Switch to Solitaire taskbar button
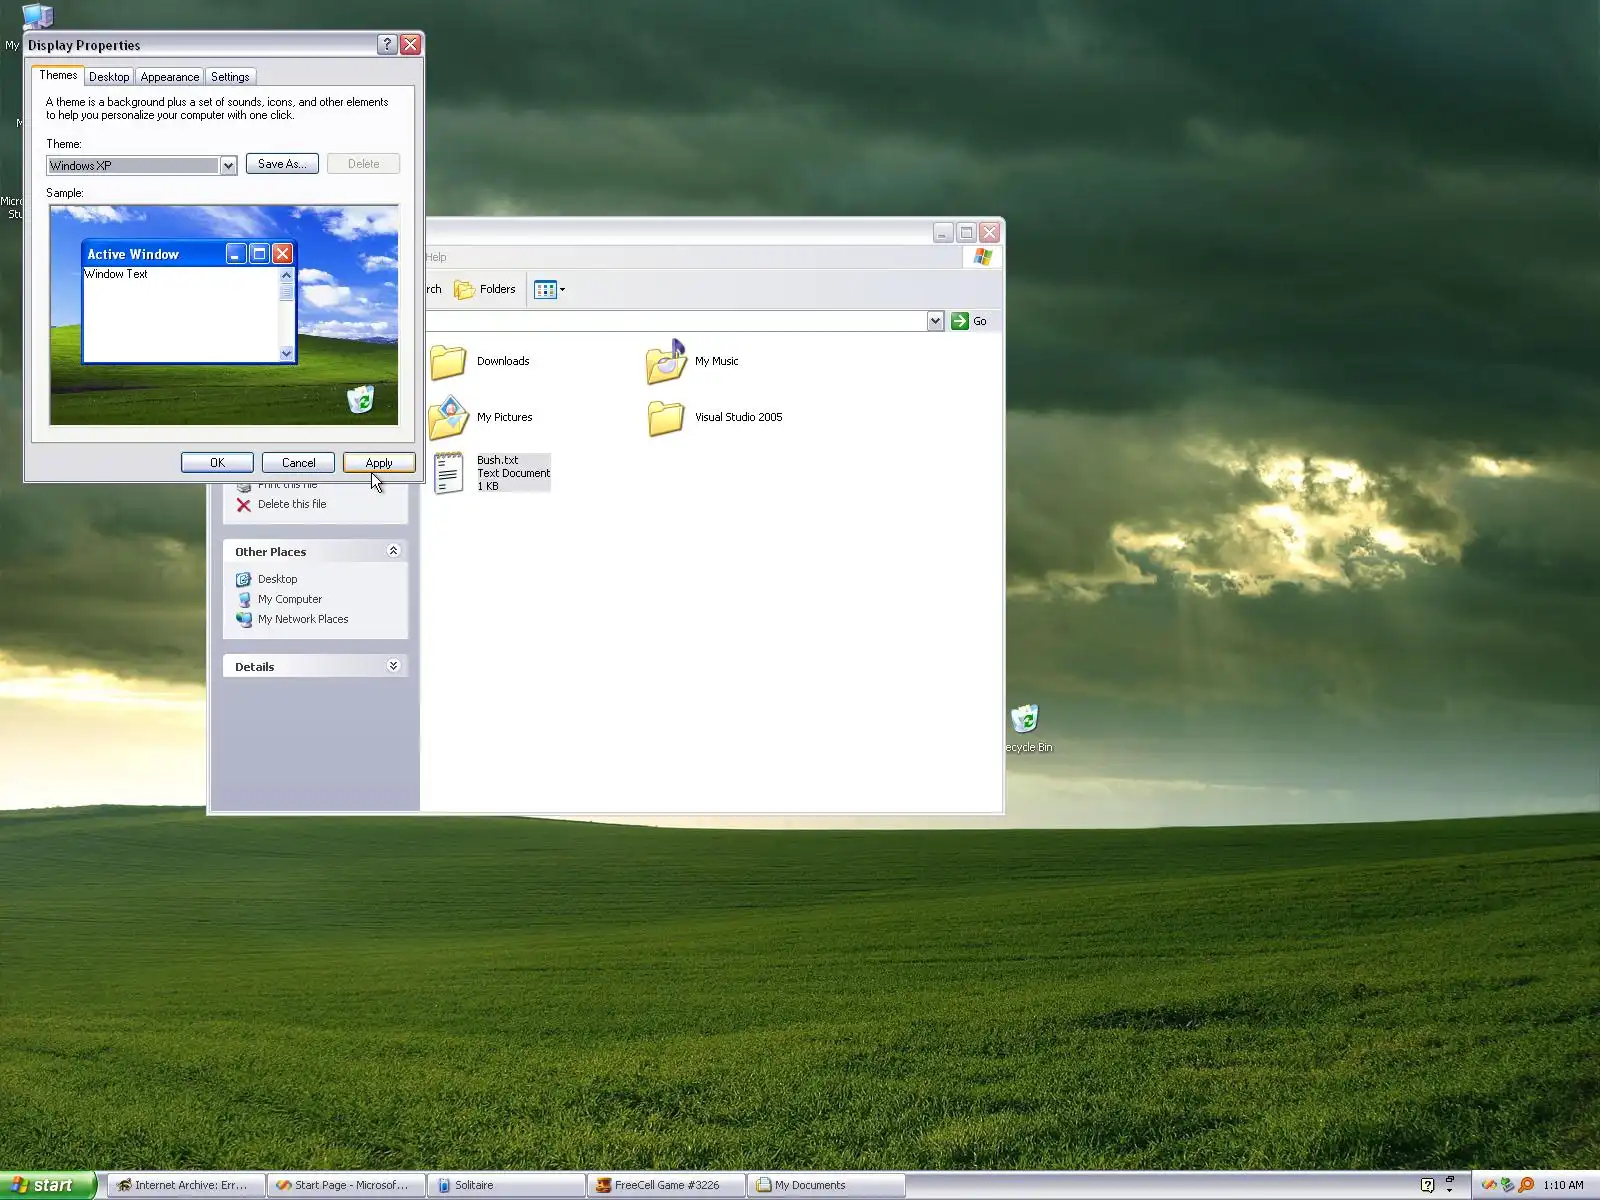This screenshot has height=1200, width=1600. (506, 1185)
